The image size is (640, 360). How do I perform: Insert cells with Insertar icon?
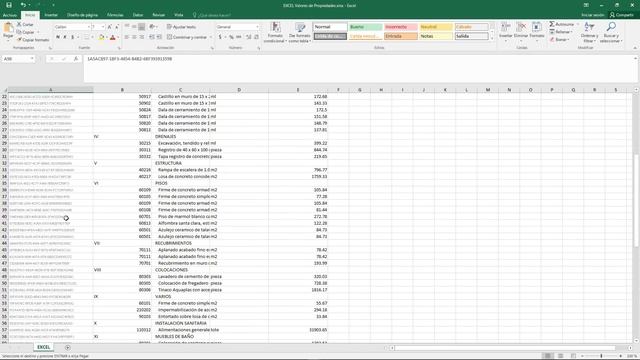pyautogui.click(x=505, y=30)
